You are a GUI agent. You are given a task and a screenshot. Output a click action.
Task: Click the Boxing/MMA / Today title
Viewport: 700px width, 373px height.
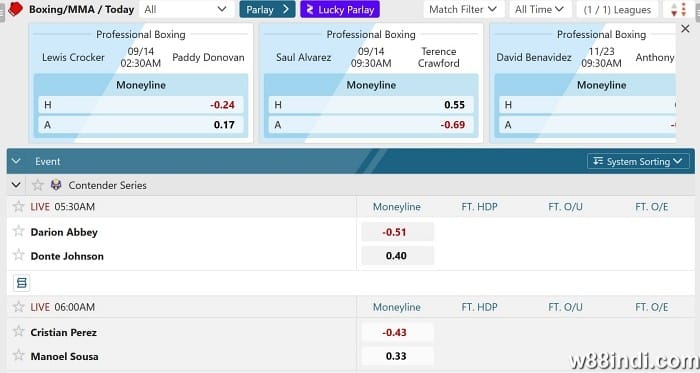[81, 9]
